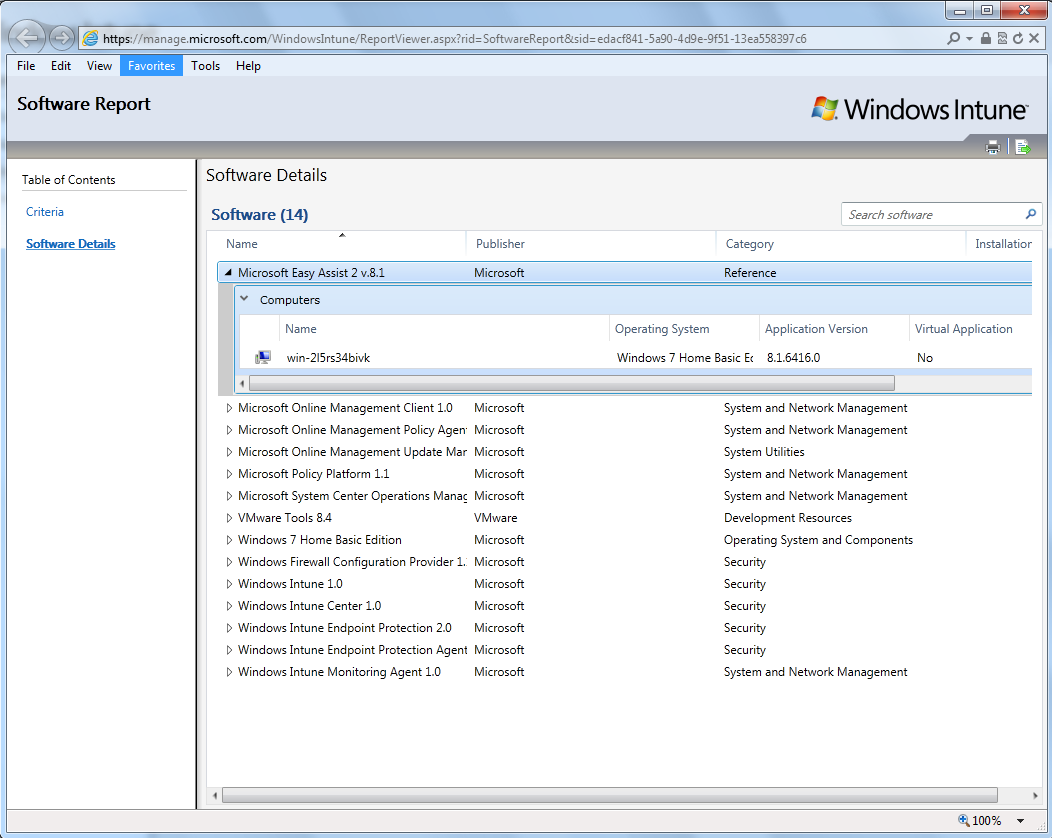
Task: Click the Operating System and Components cell
Action: point(818,540)
